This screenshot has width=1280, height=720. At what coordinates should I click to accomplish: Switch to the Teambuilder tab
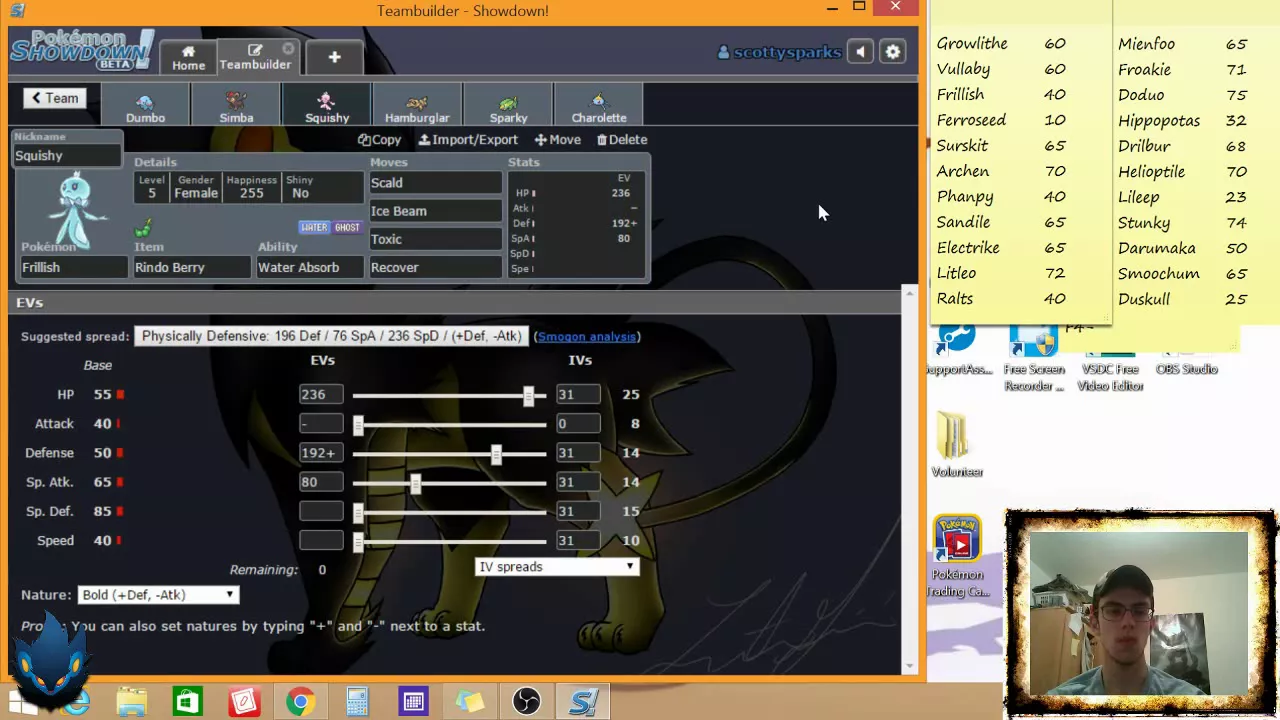(x=255, y=57)
